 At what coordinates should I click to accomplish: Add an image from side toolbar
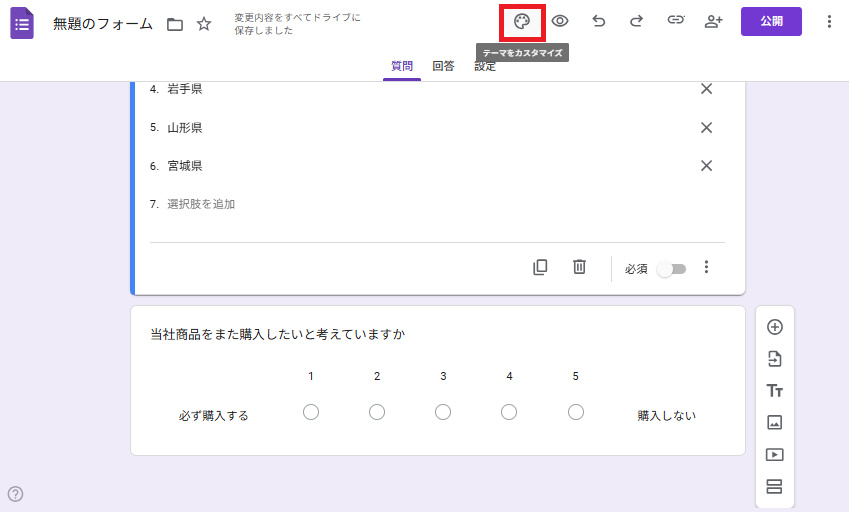pyautogui.click(x=774, y=422)
